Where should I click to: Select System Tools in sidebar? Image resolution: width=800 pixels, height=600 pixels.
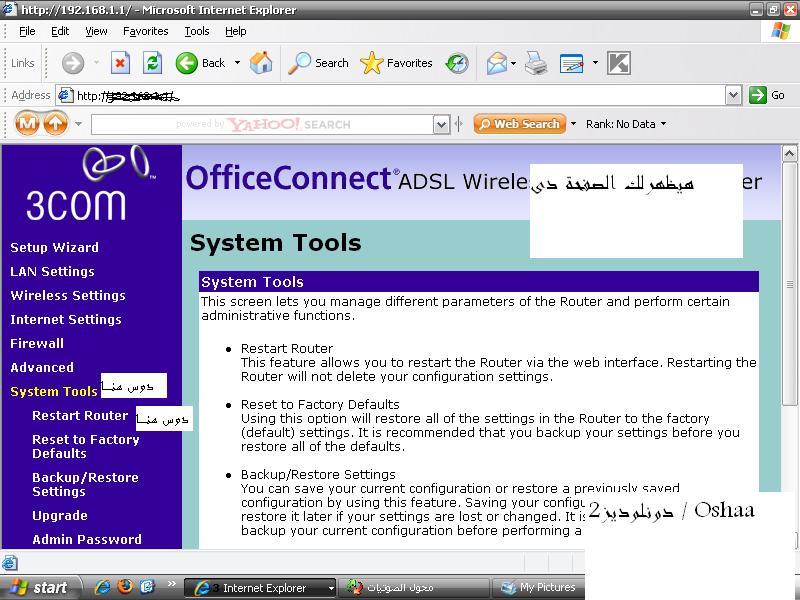[54, 391]
